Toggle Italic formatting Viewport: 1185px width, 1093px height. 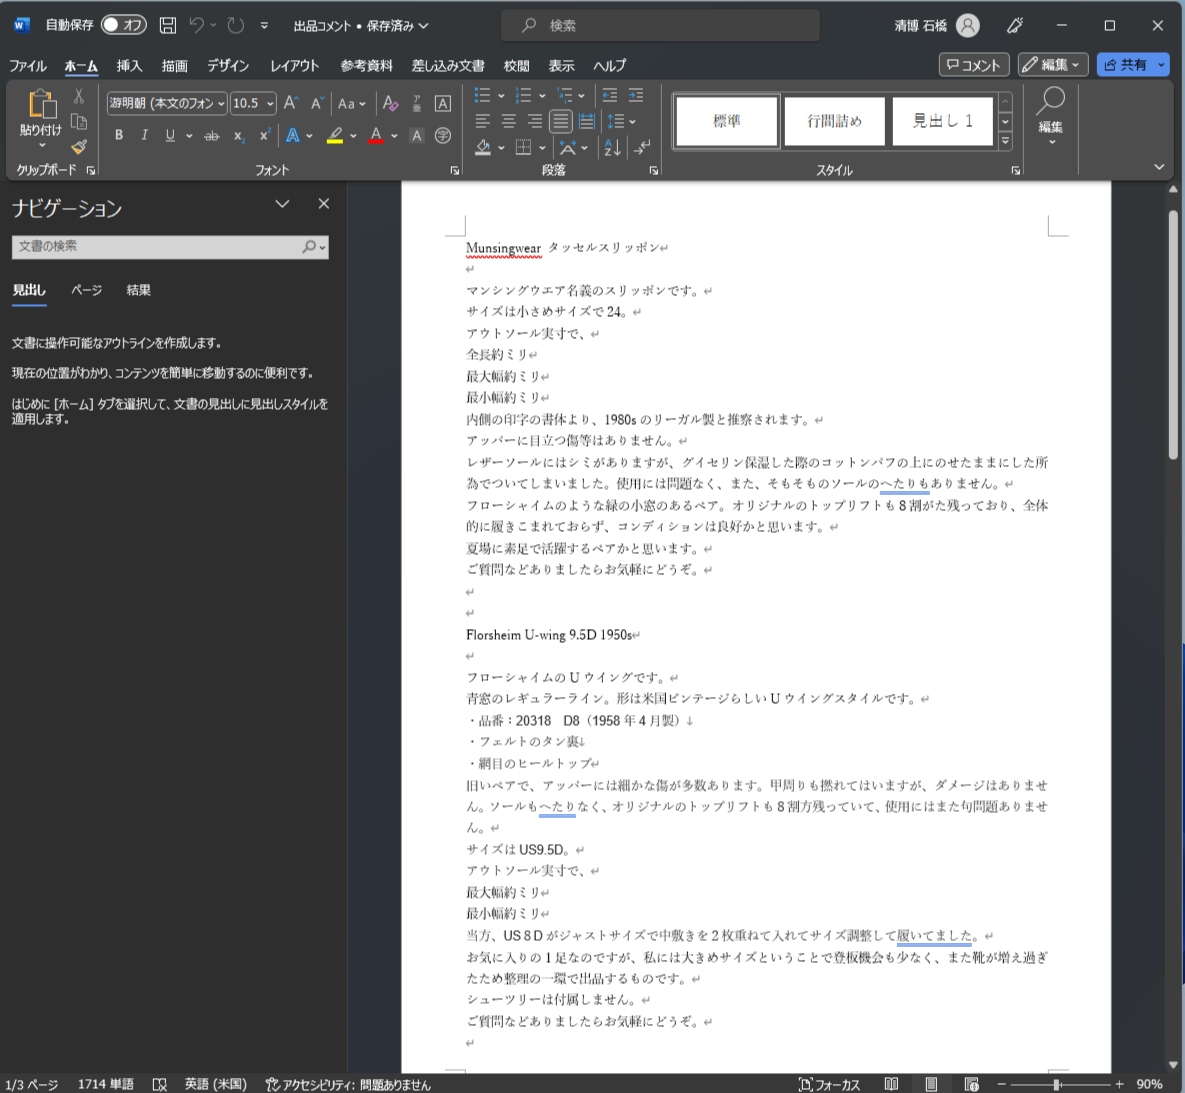(144, 135)
